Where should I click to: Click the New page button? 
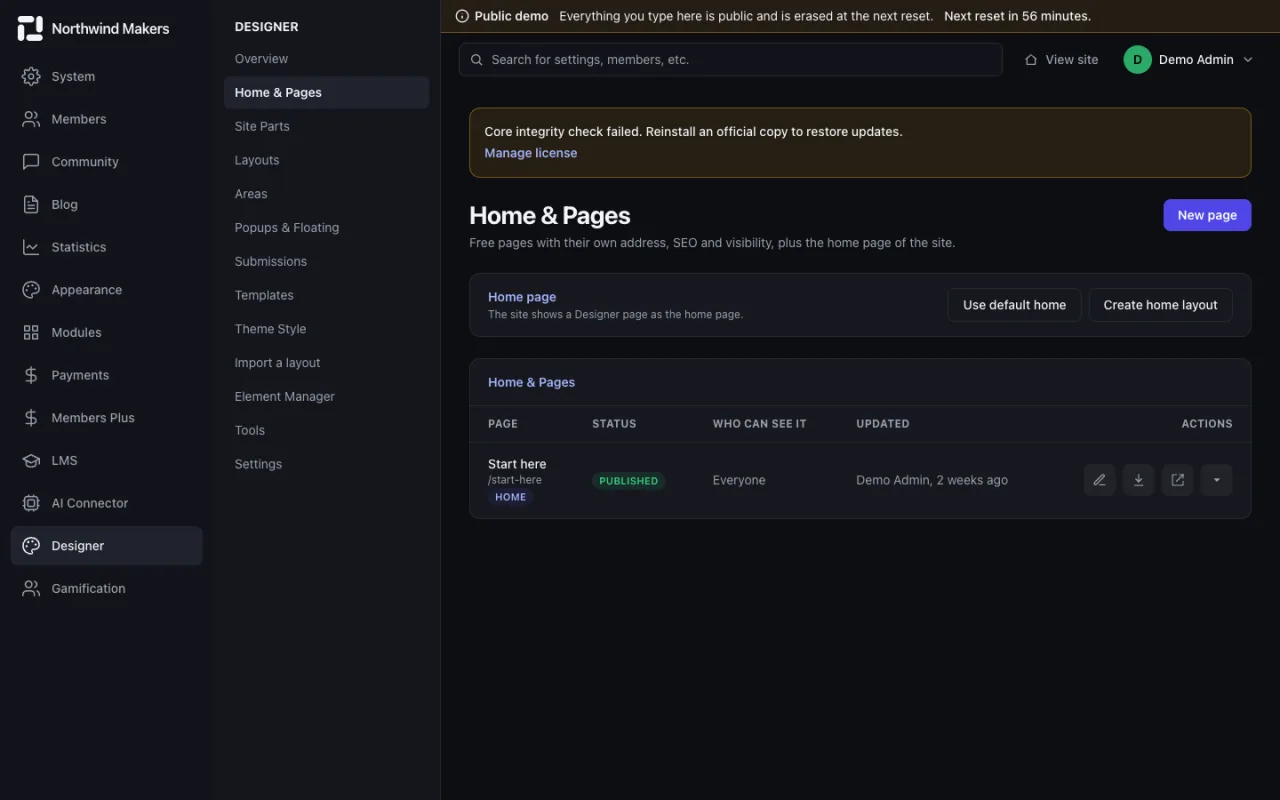[1207, 215]
